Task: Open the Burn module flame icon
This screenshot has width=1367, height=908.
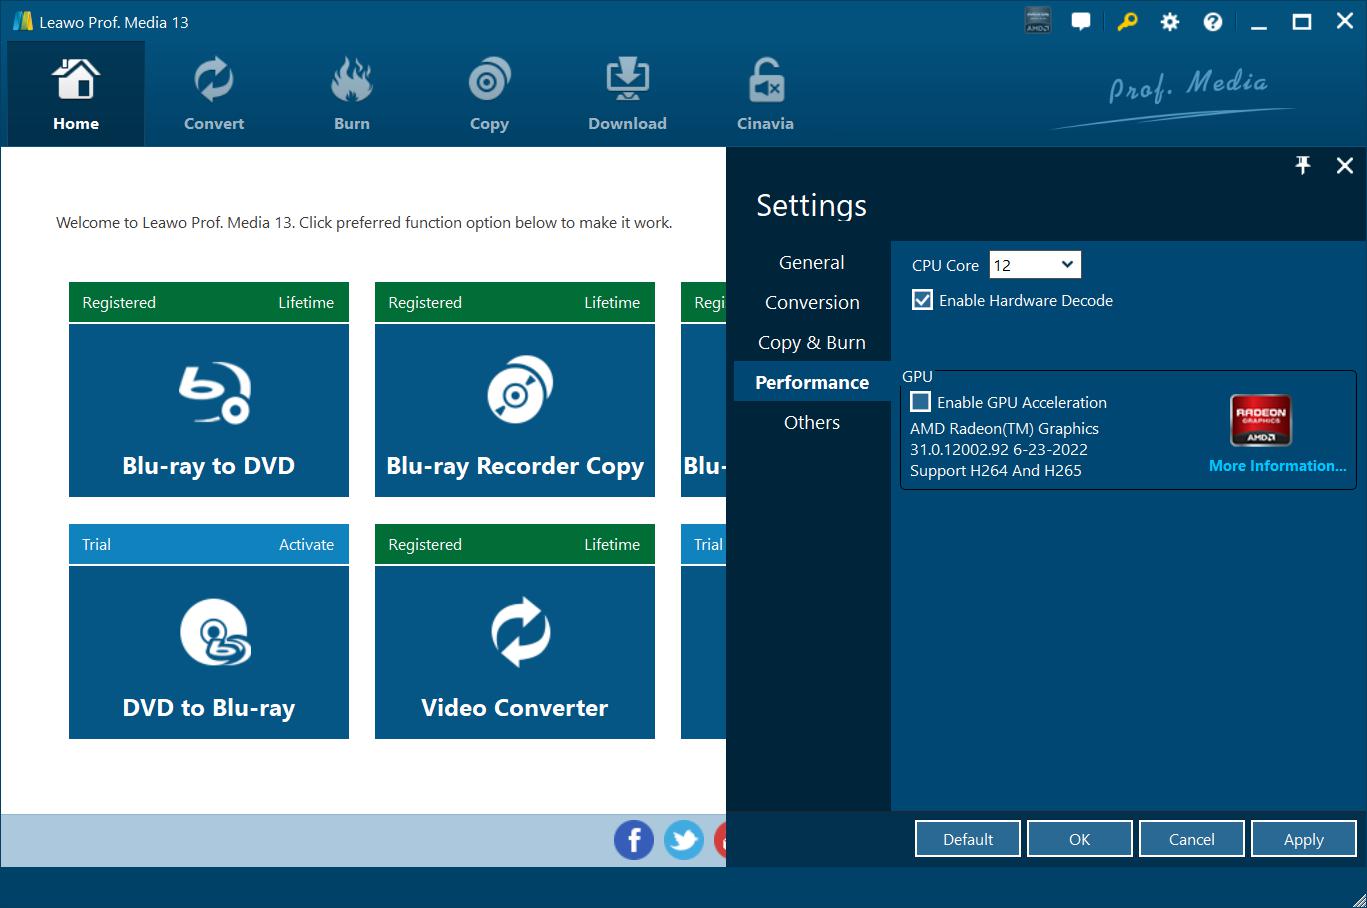Action: point(351,81)
